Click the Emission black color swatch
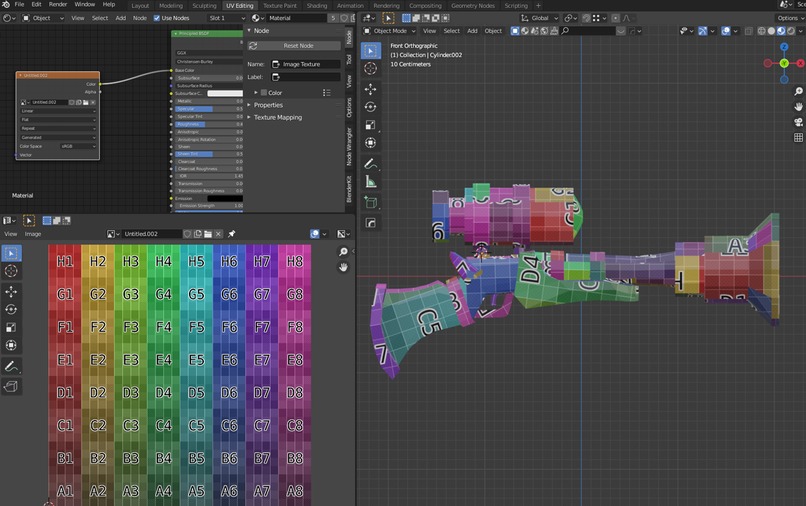 225,198
